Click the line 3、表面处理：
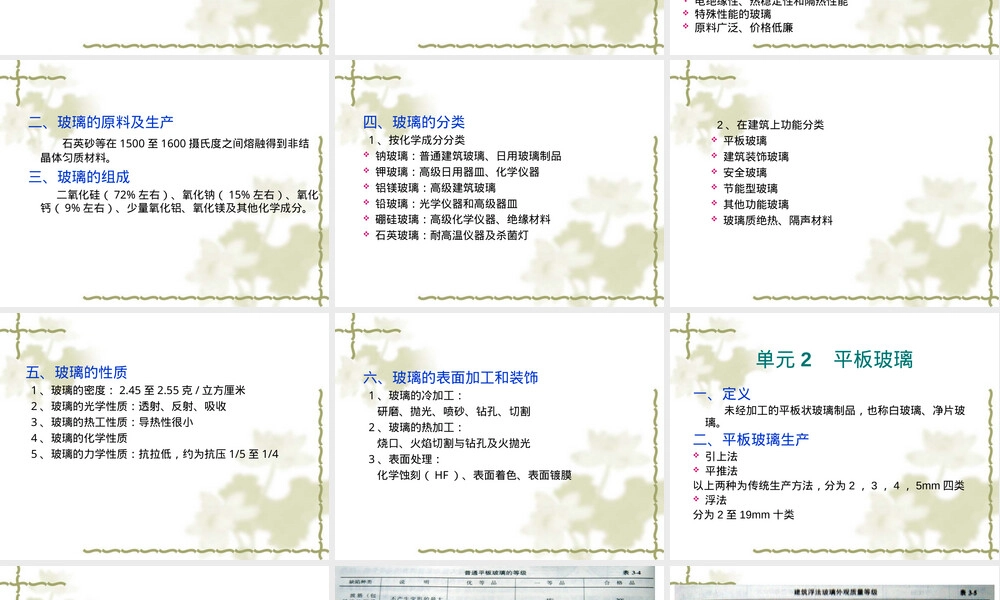1000x600 pixels. [x=404, y=459]
